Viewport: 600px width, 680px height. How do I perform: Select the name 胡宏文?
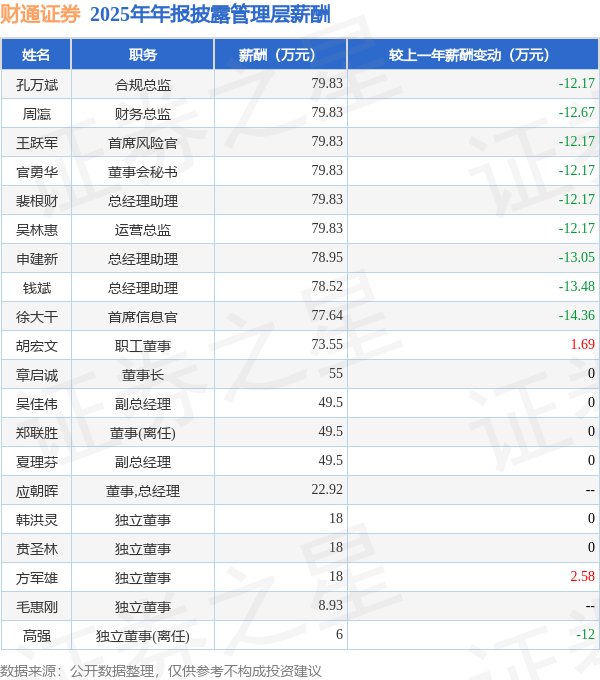[37, 346]
